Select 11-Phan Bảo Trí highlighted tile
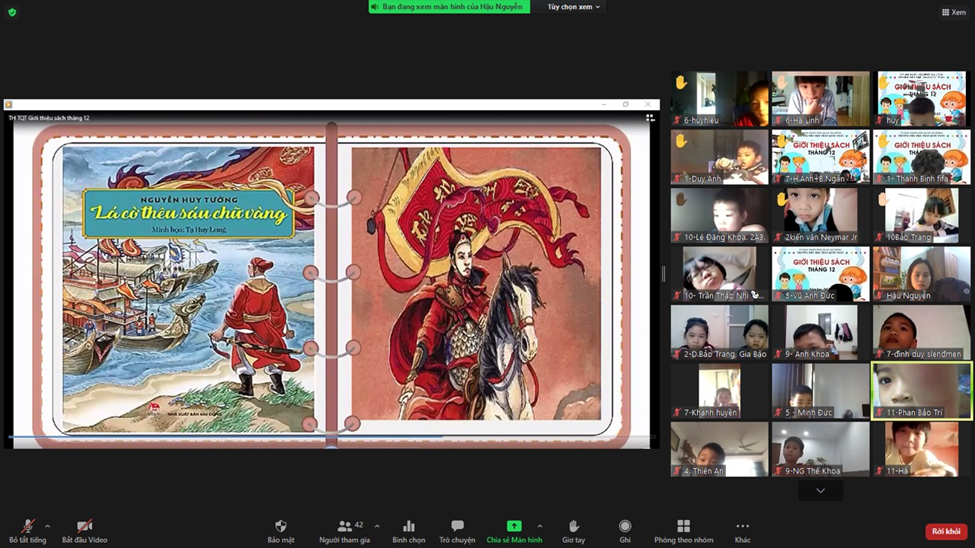This screenshot has width=975, height=548. 922,391
